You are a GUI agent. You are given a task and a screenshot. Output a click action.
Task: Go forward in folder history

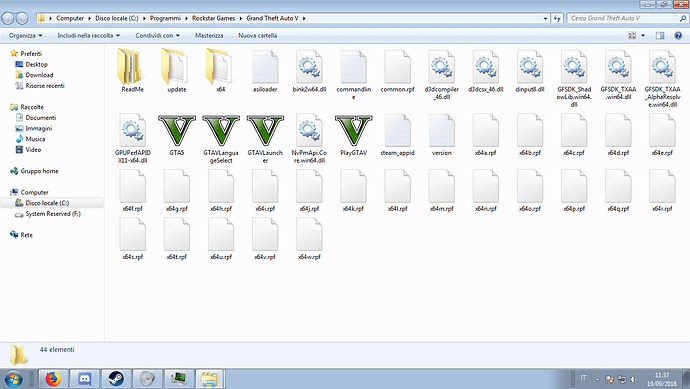click(x=22, y=18)
